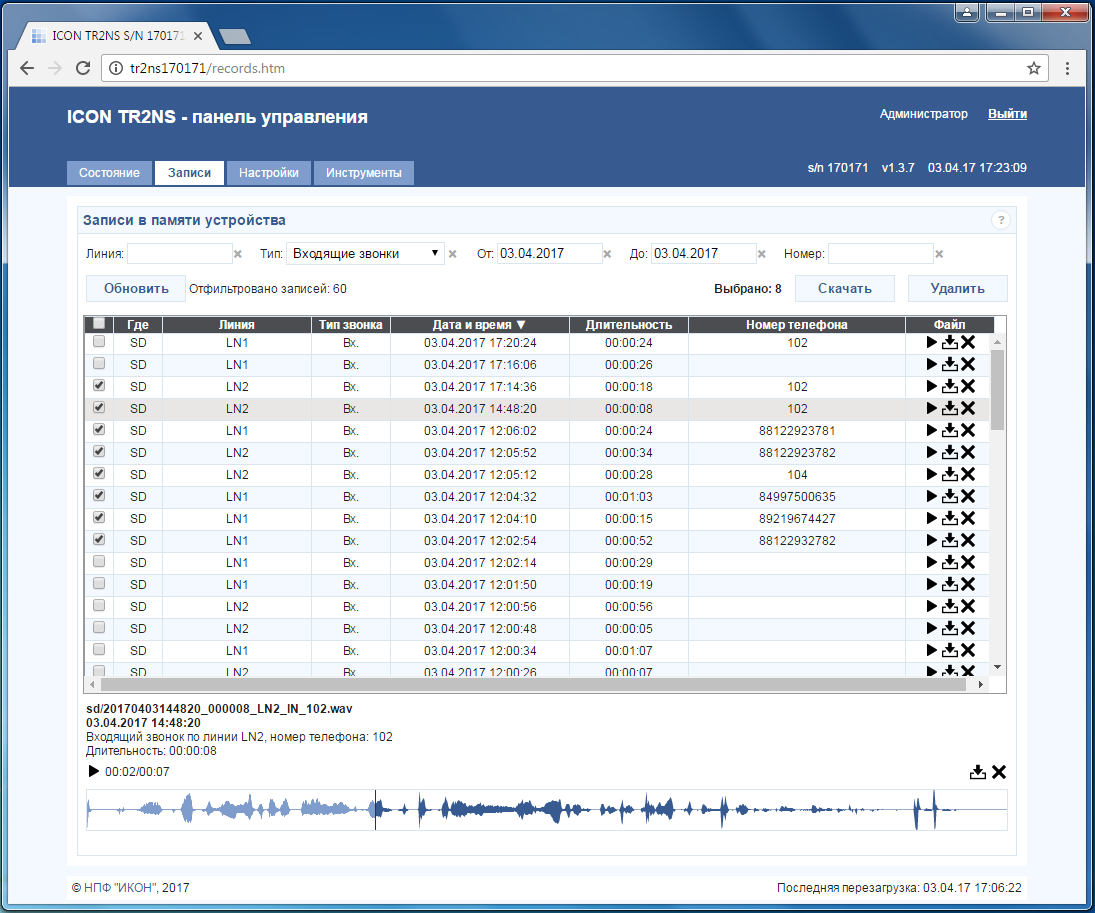Open the Тип call type dropdown
1095x913 pixels.
365,254
